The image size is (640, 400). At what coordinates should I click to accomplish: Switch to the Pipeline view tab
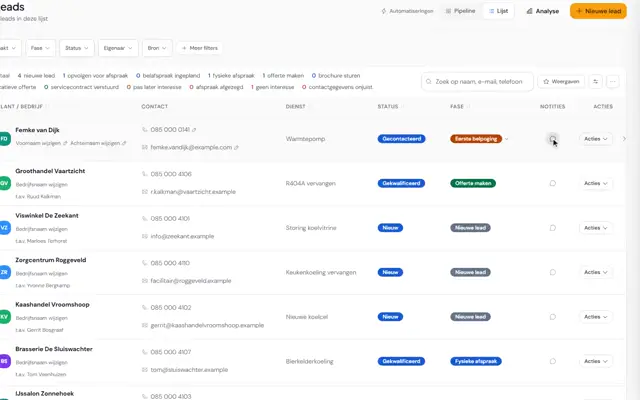(x=460, y=11)
